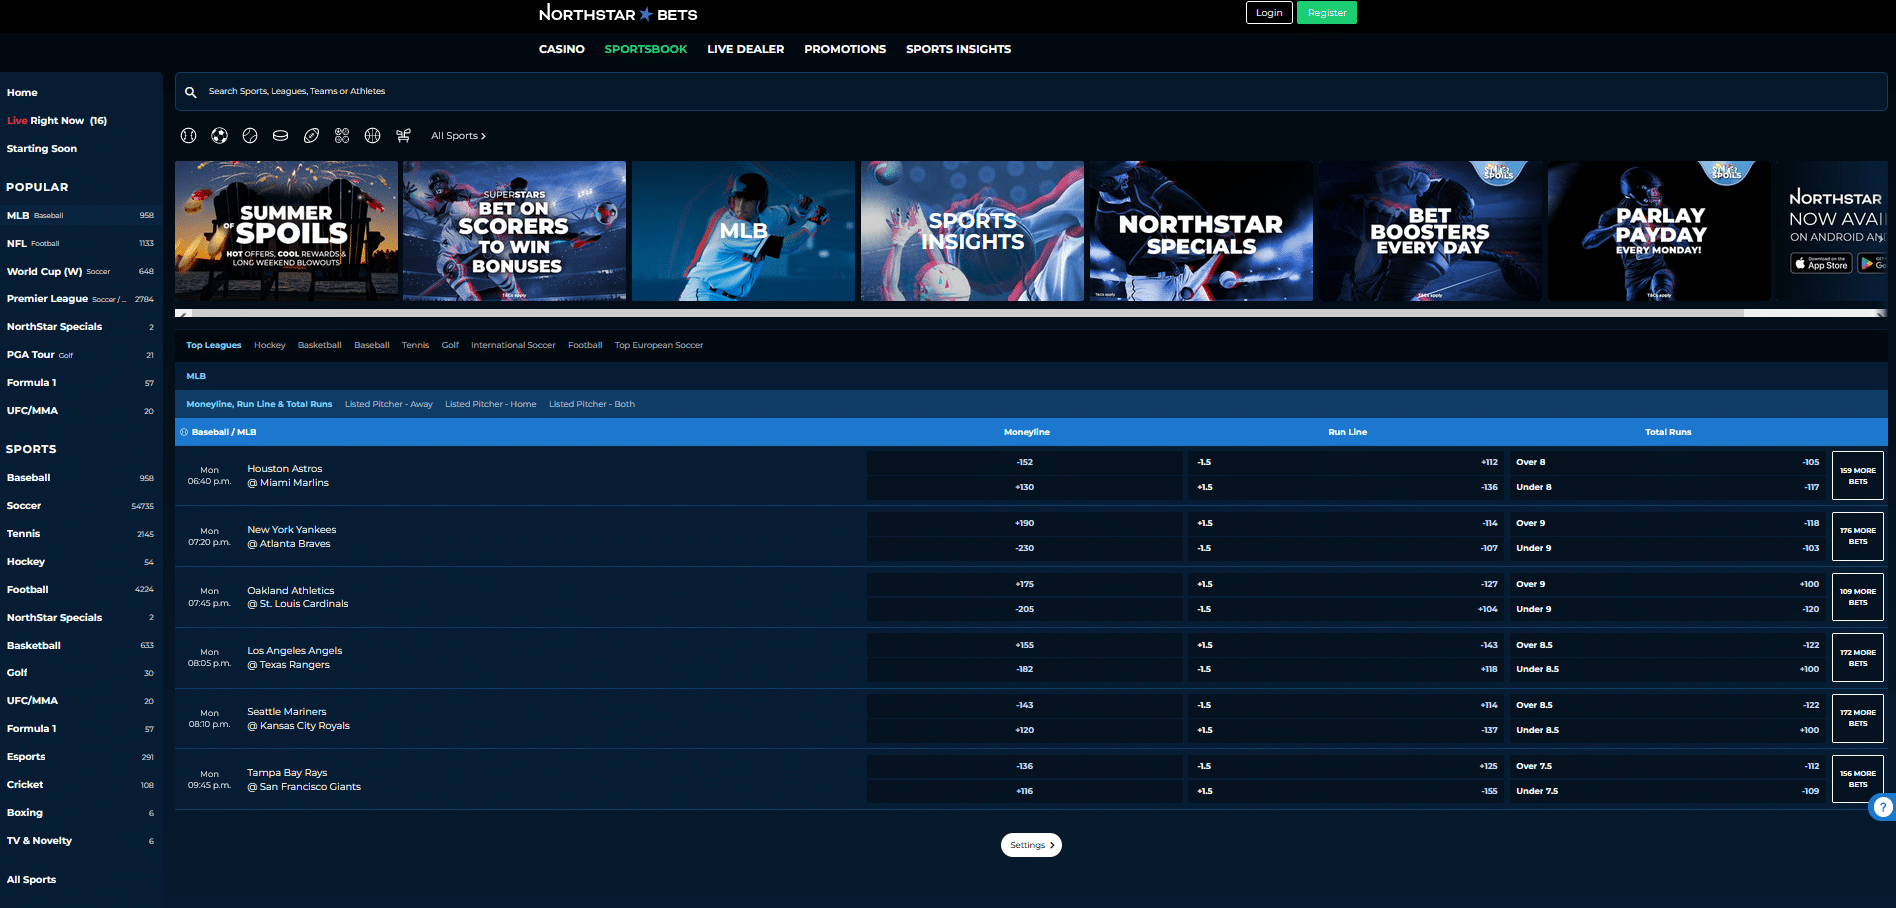
Task: Open the Settings chevron button
Action: point(1031,845)
